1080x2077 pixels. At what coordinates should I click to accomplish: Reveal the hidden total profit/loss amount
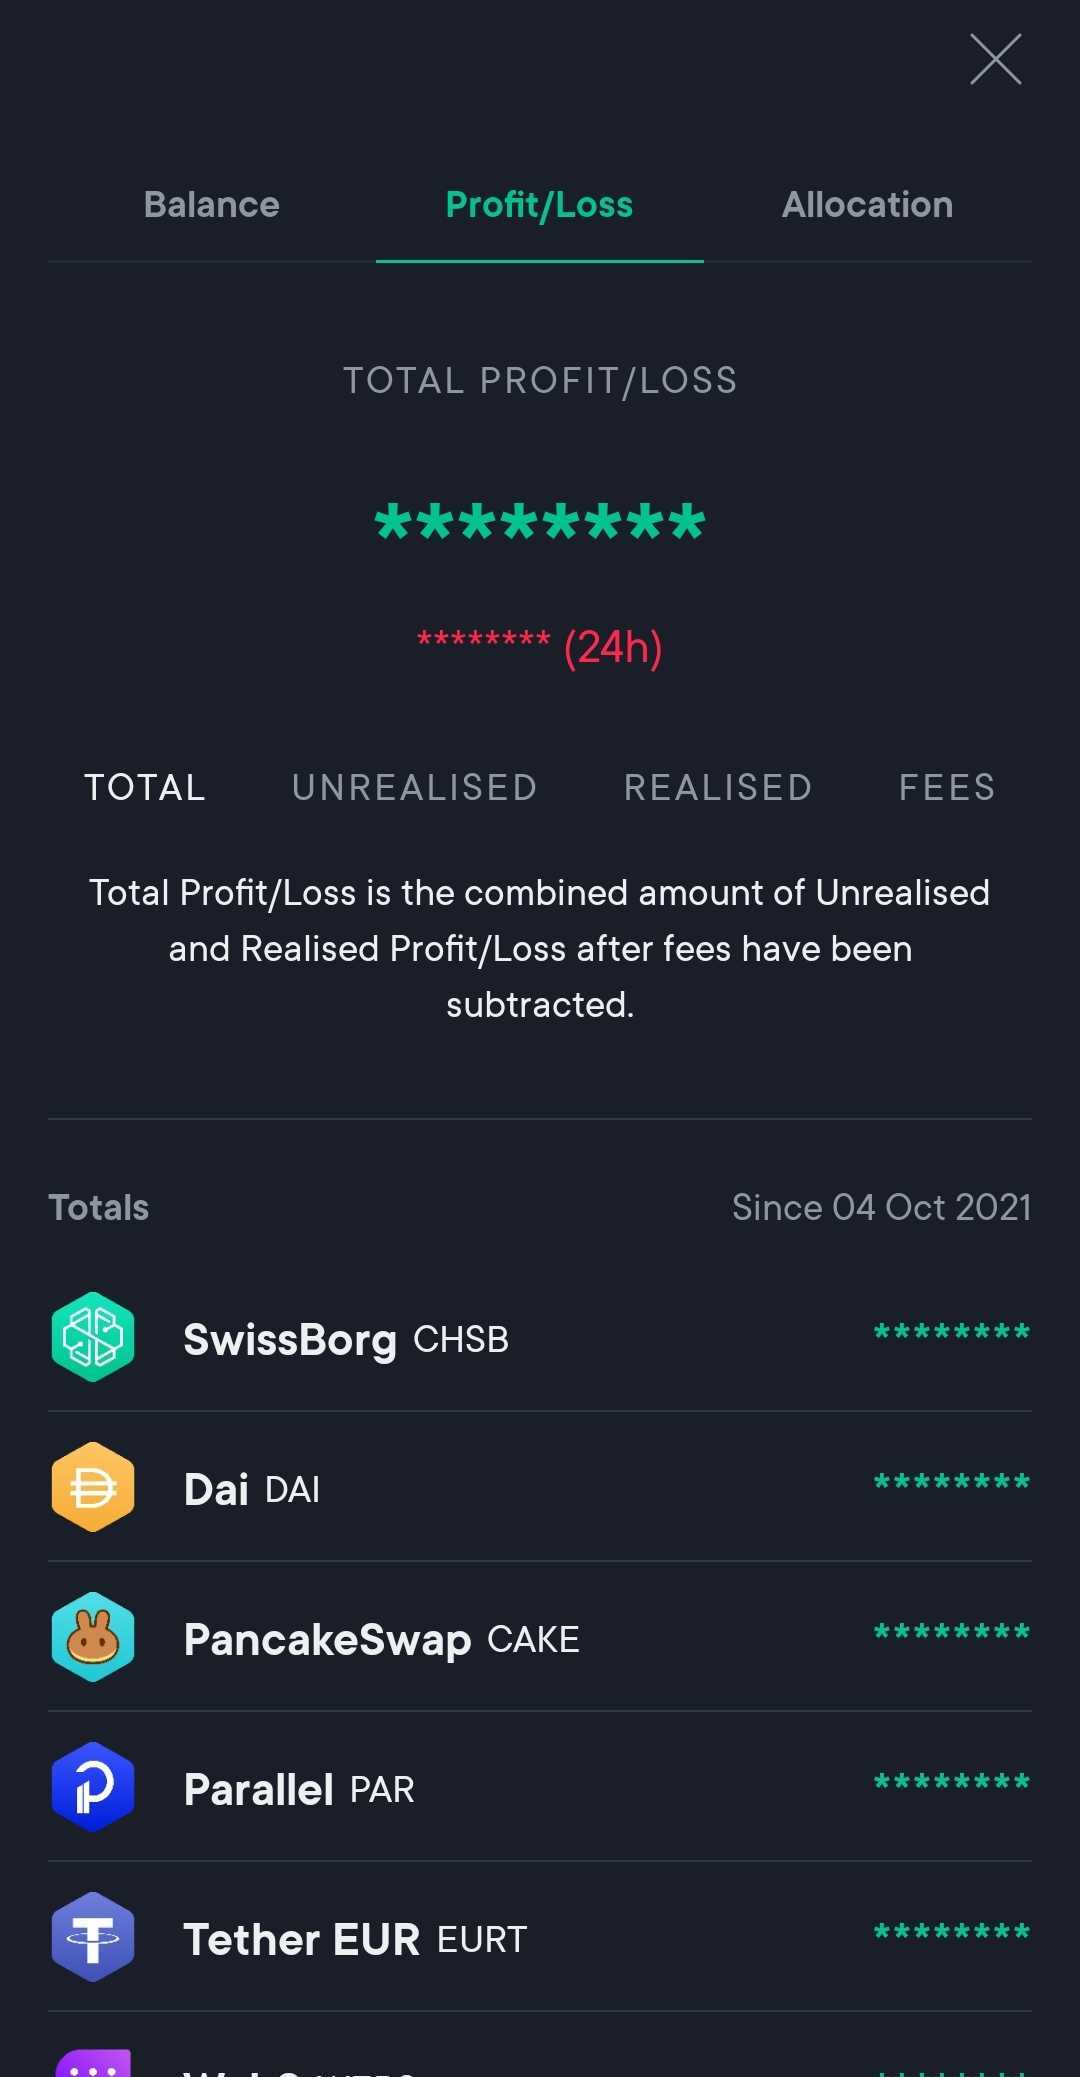tap(540, 523)
